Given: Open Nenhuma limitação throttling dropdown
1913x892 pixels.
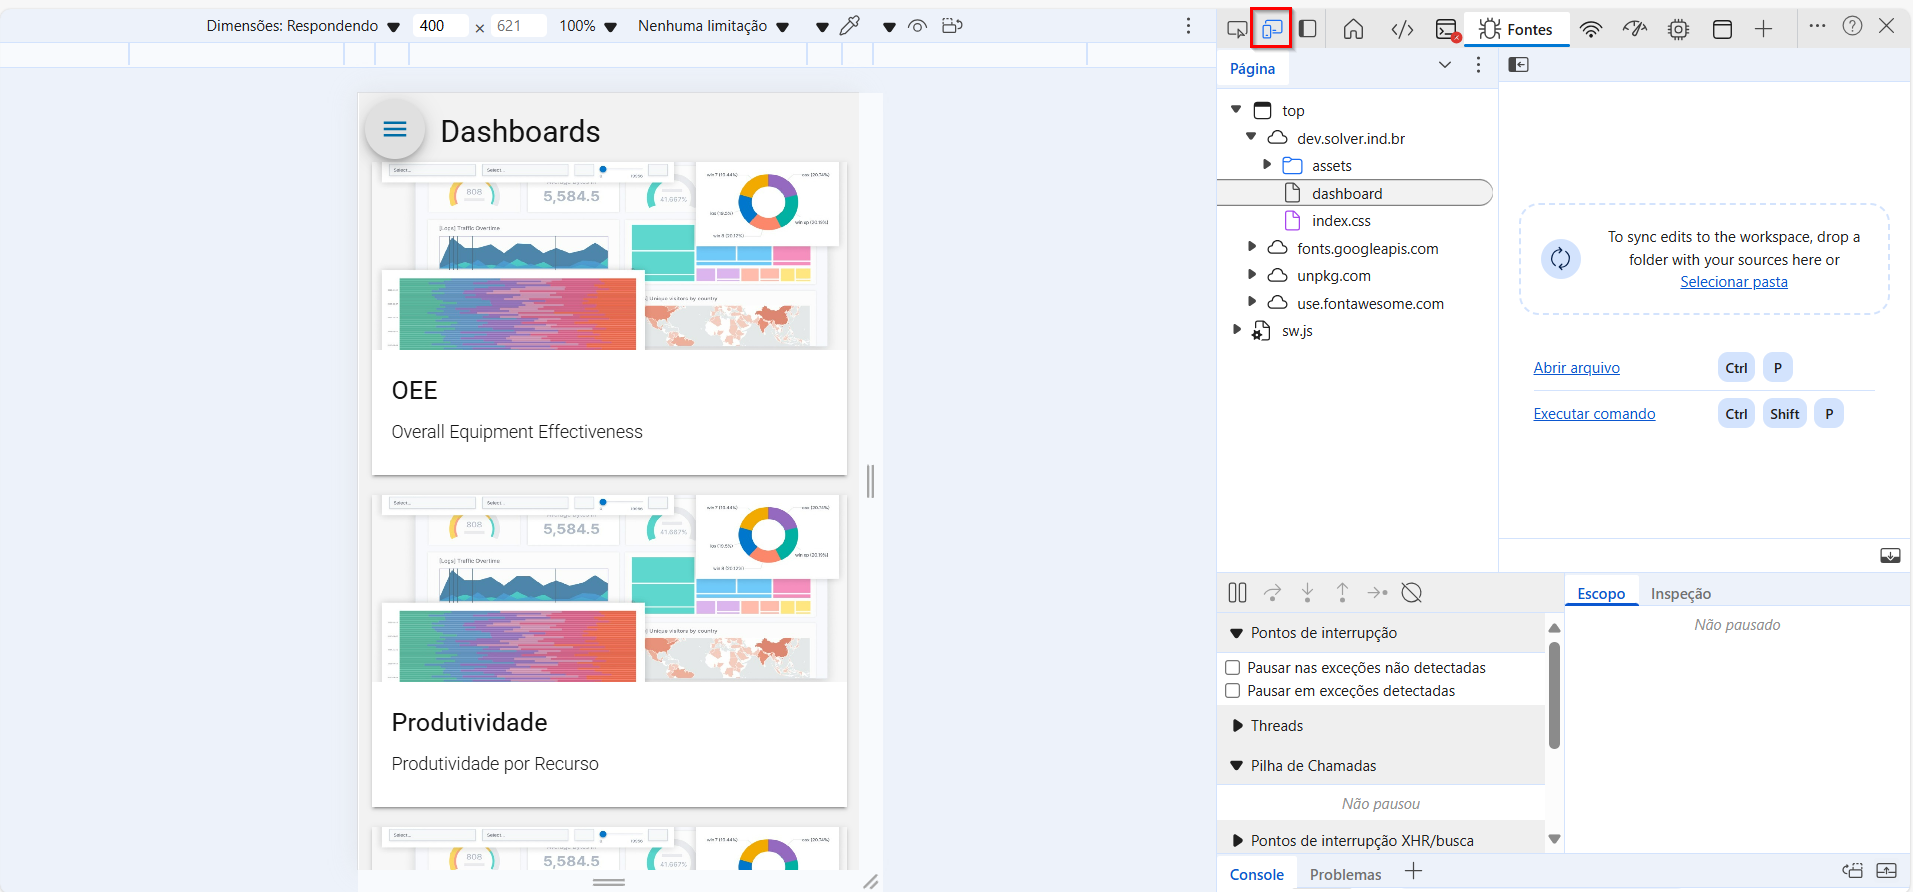Looking at the screenshot, I should click(x=713, y=26).
